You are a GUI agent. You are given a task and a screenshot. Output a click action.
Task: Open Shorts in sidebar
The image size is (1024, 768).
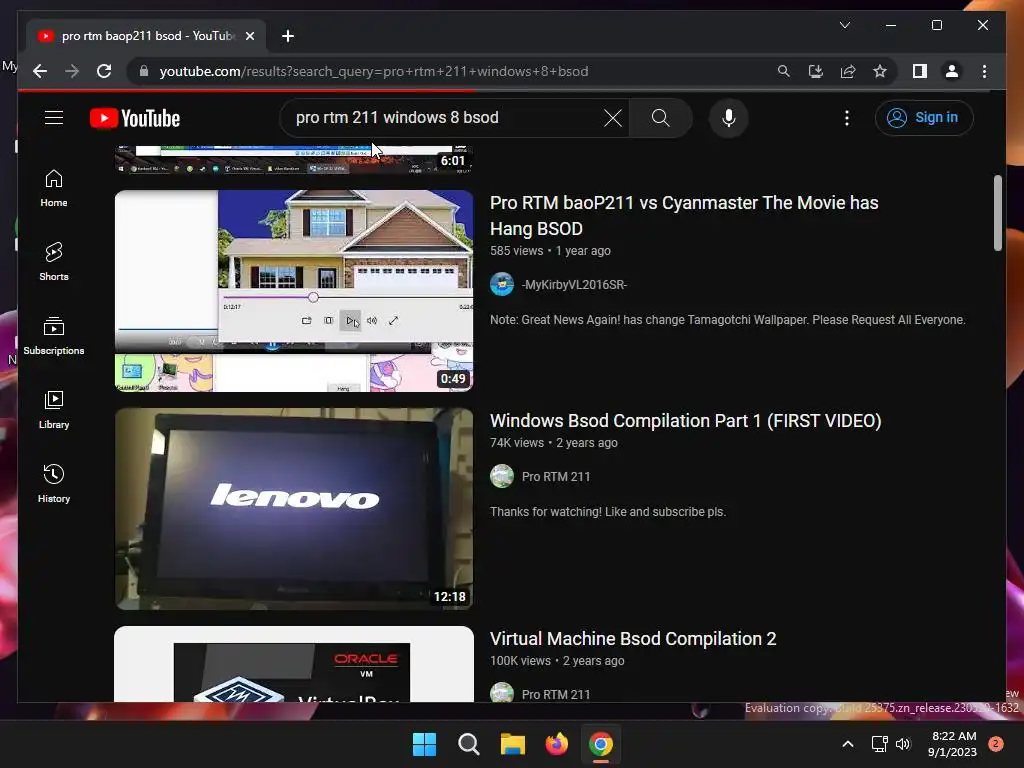pyautogui.click(x=54, y=262)
